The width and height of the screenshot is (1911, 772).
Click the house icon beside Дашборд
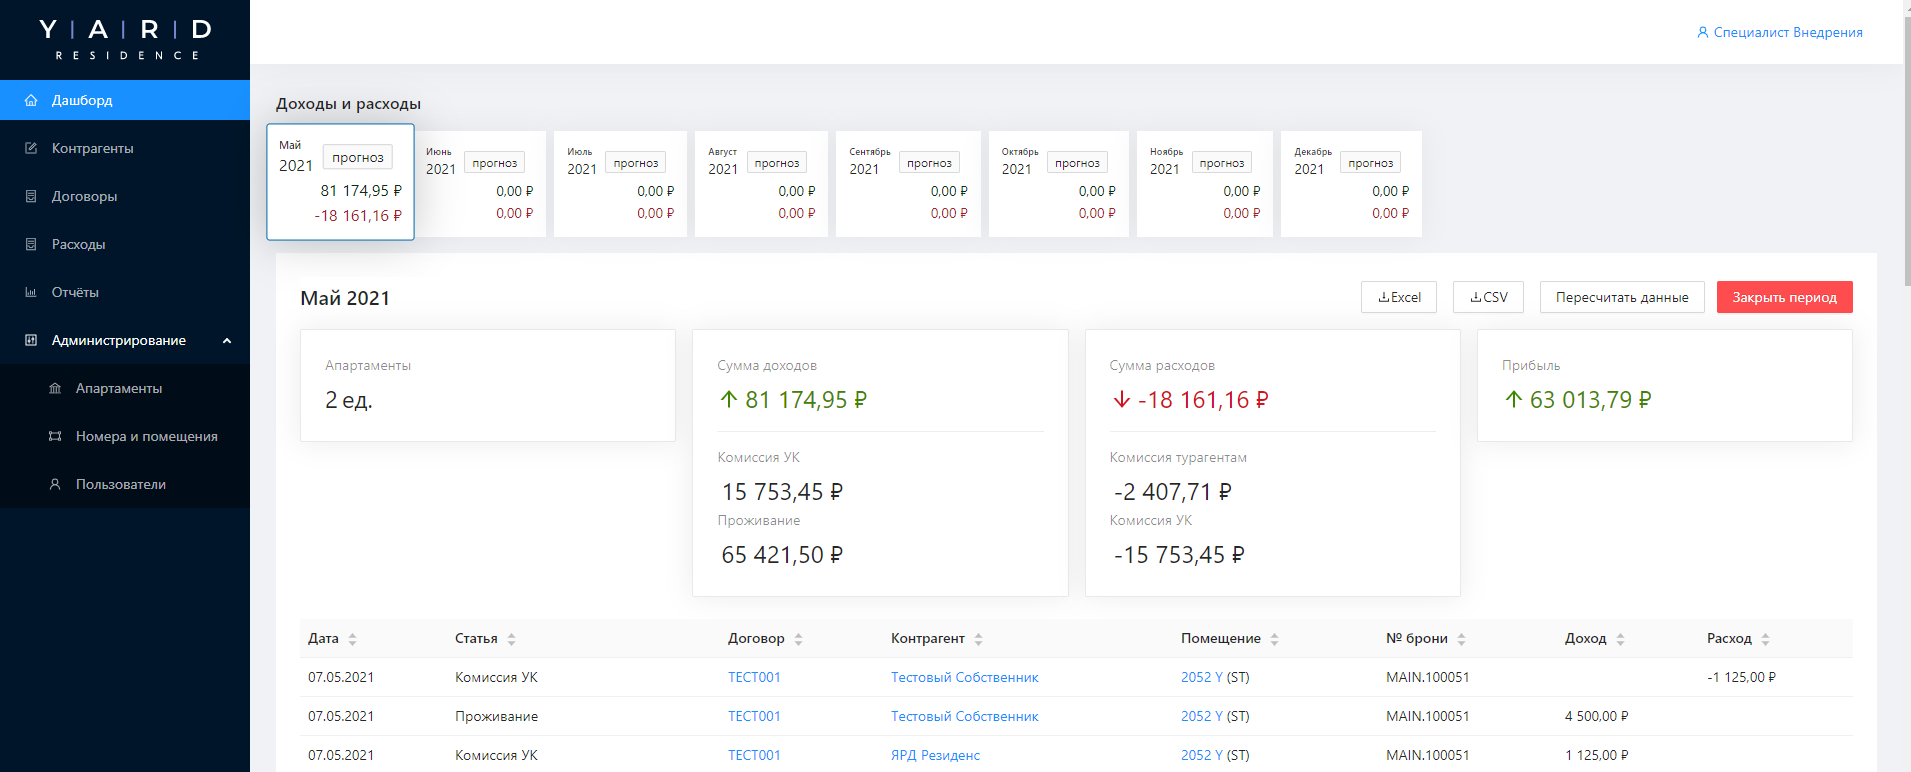coord(31,100)
